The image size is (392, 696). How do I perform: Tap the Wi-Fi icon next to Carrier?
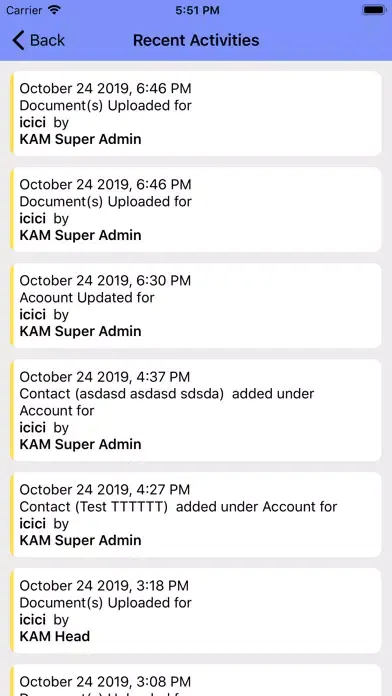55,10
